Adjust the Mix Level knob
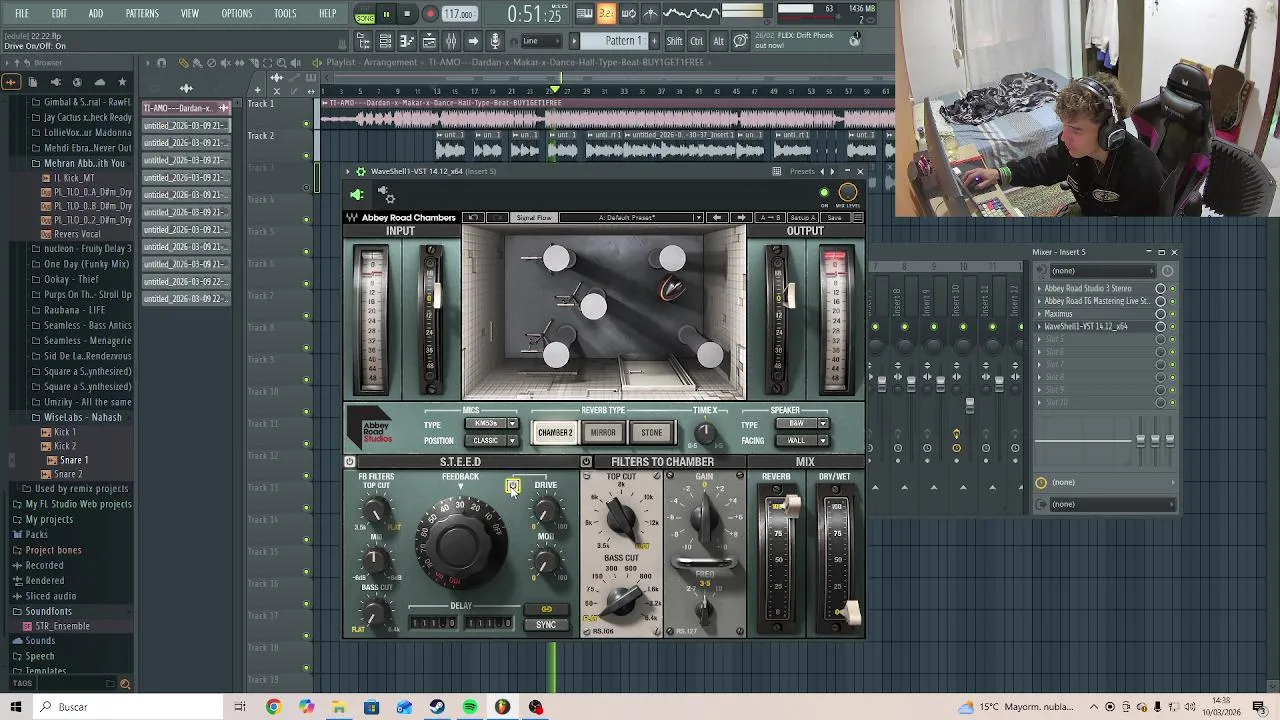The width and height of the screenshot is (1280, 720). 848,192
